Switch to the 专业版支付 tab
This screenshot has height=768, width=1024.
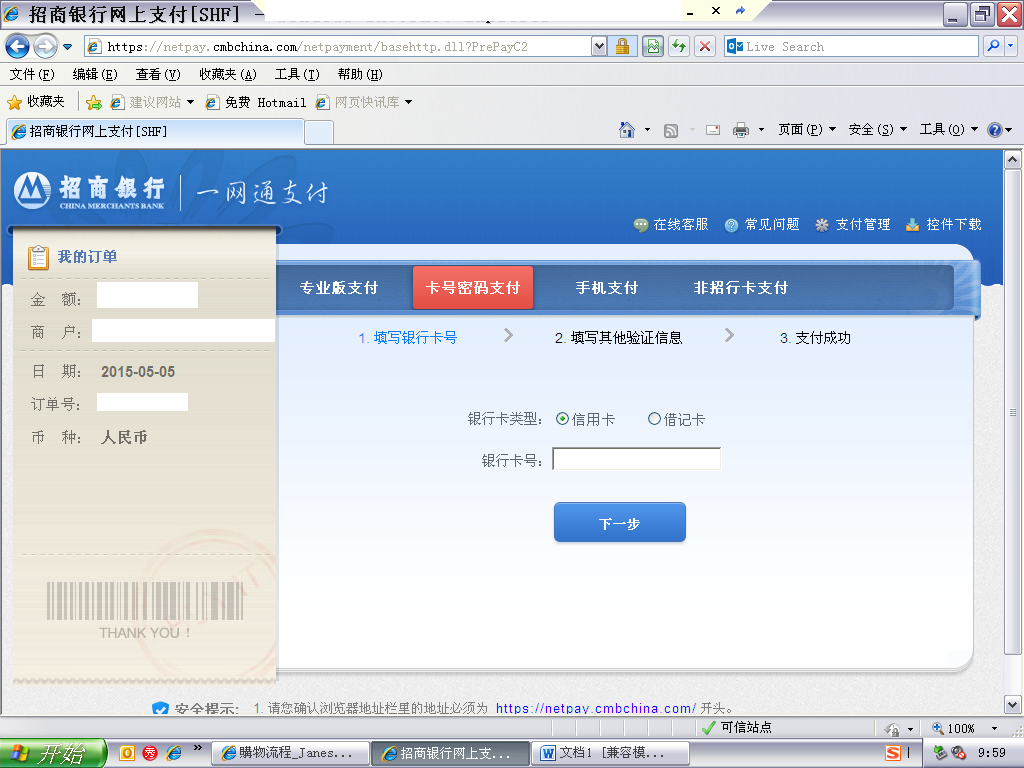click(339, 288)
